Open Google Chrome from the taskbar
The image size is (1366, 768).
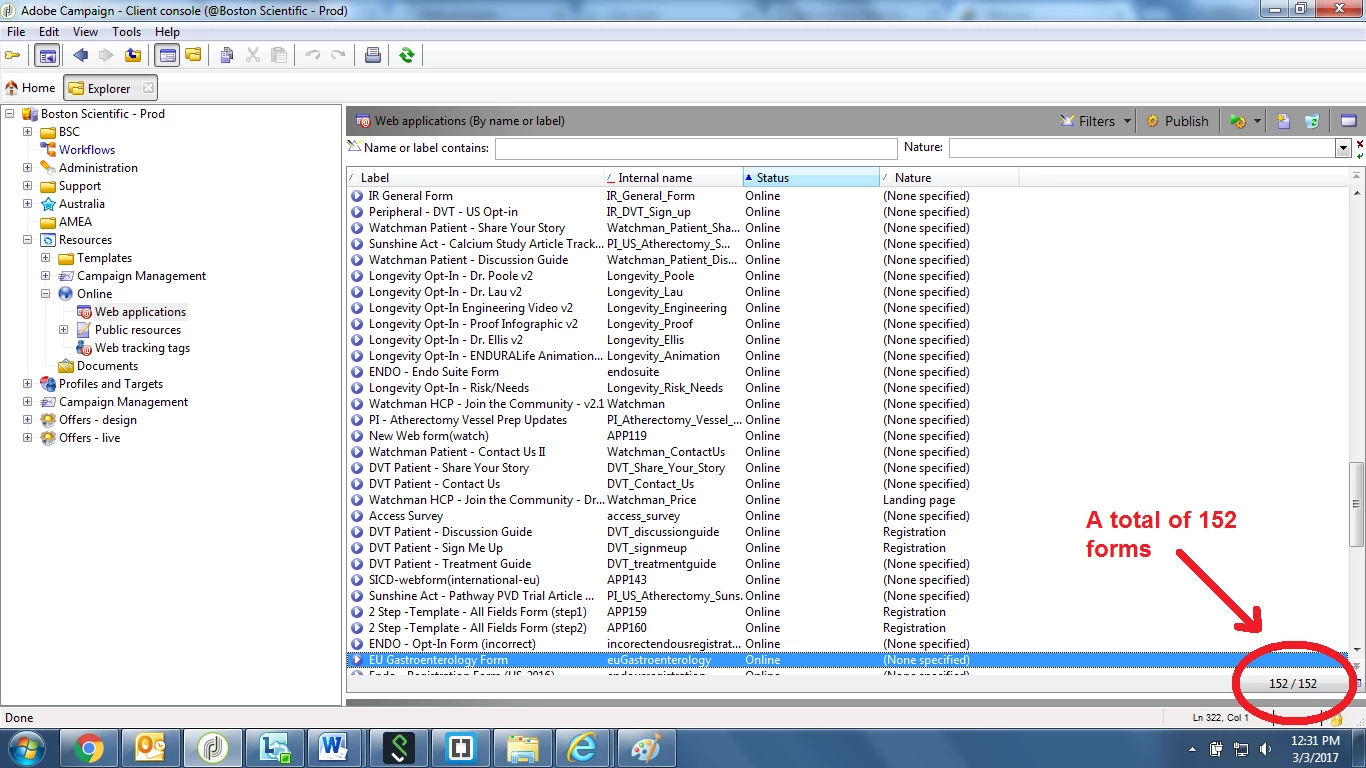coord(88,748)
